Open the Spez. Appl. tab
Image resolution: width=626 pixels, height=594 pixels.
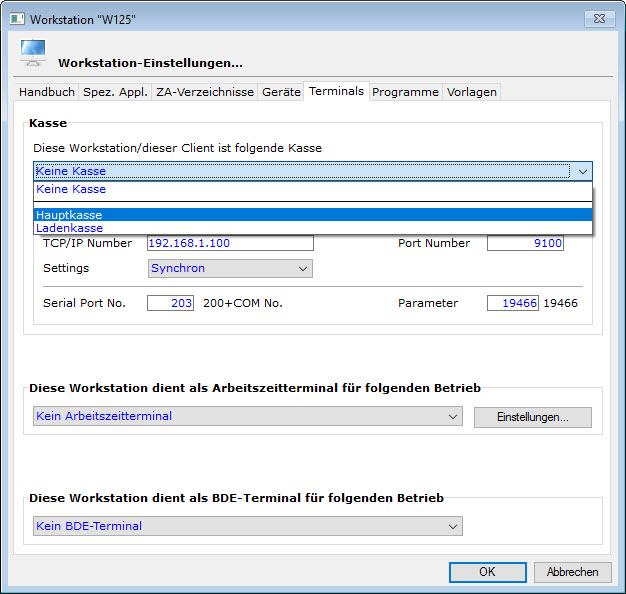click(x=115, y=92)
